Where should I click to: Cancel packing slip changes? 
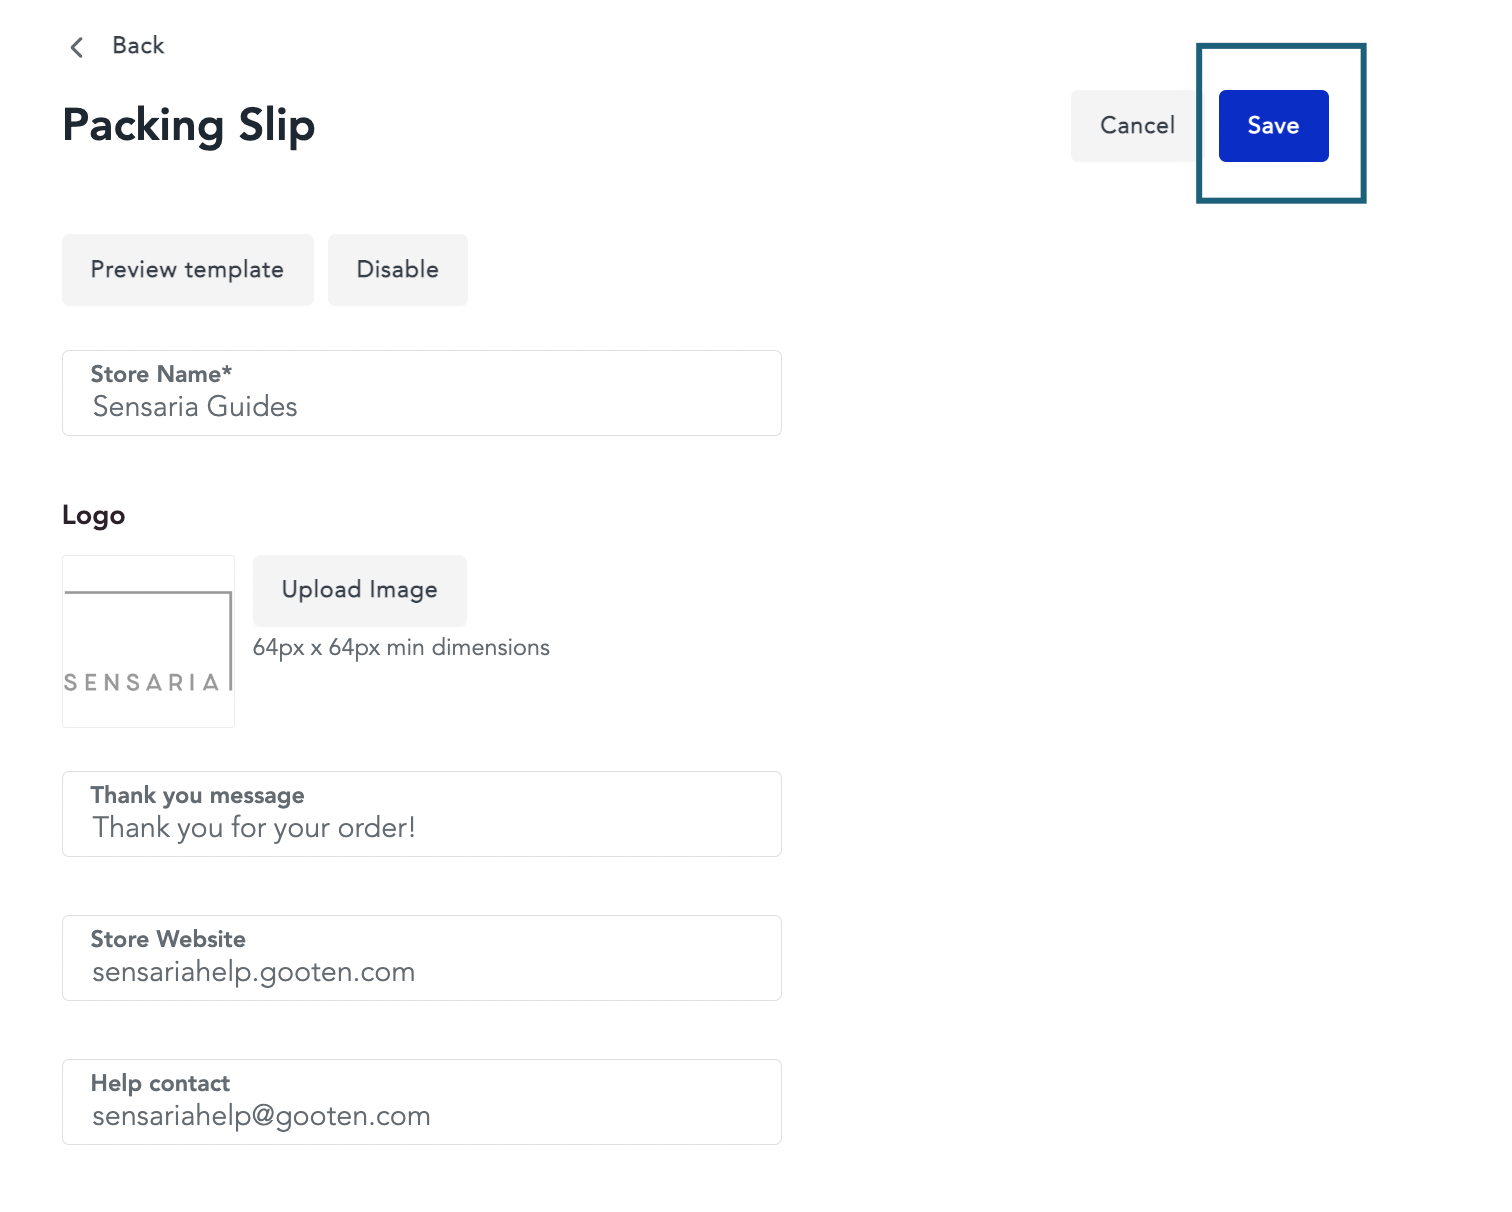1137,126
